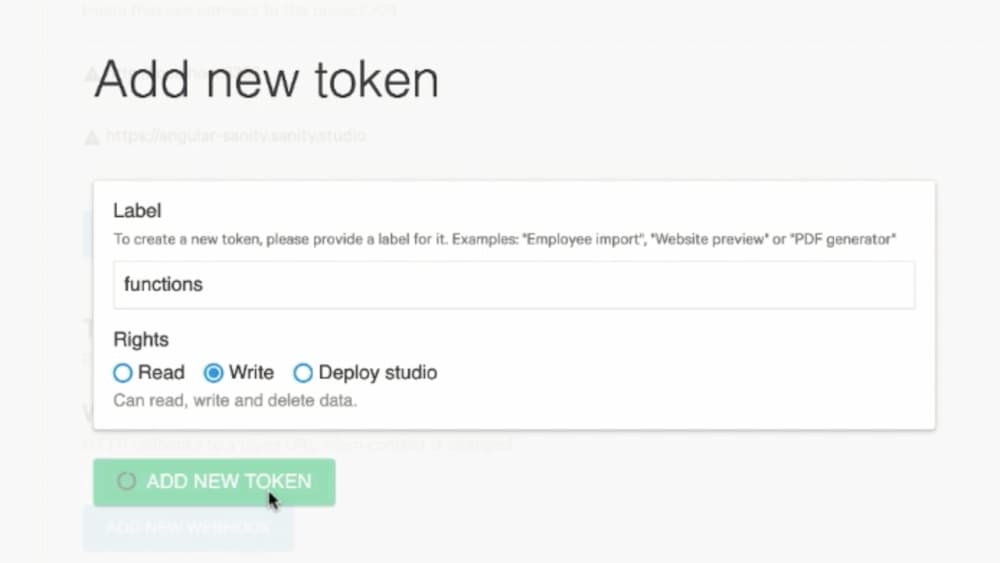Click the word "functions" in the text field
Viewport: 1000px width, 563px height.
pyautogui.click(x=163, y=285)
